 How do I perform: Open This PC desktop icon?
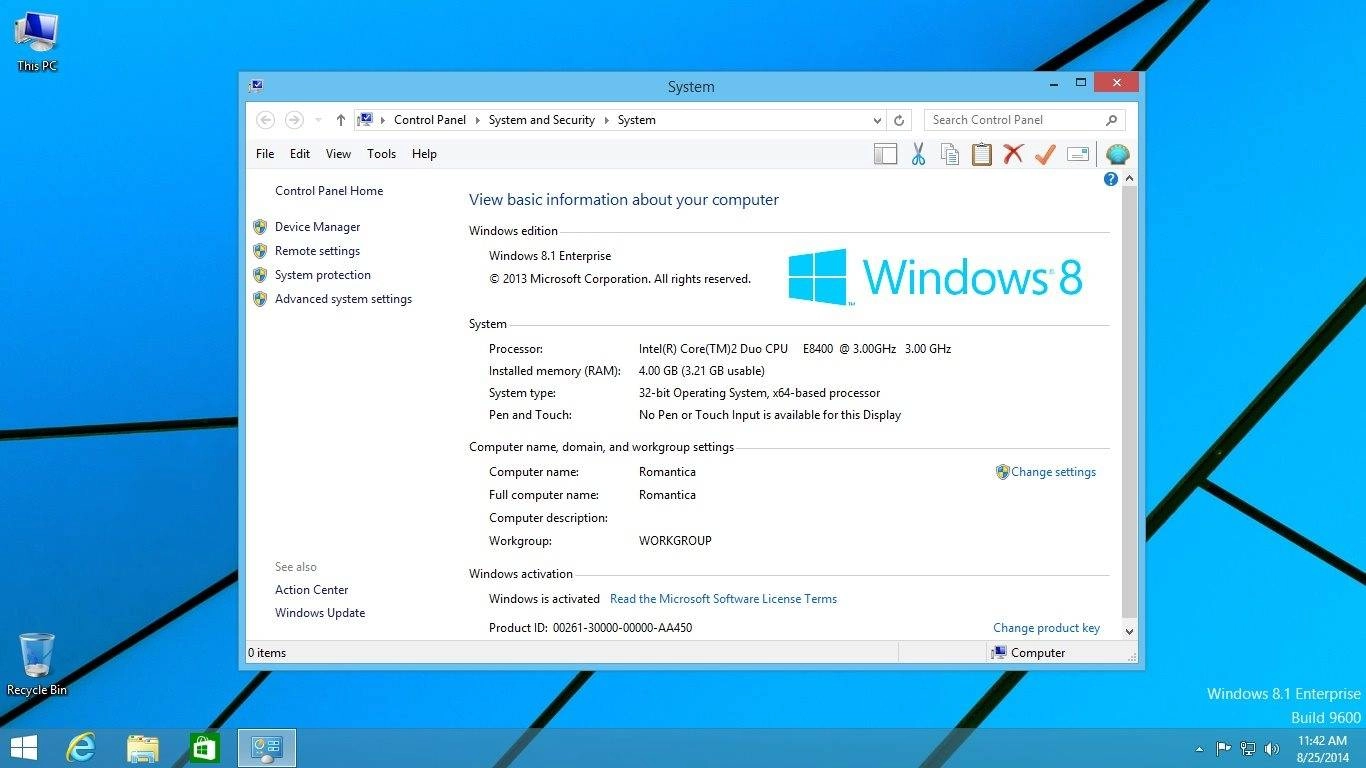[x=37, y=42]
